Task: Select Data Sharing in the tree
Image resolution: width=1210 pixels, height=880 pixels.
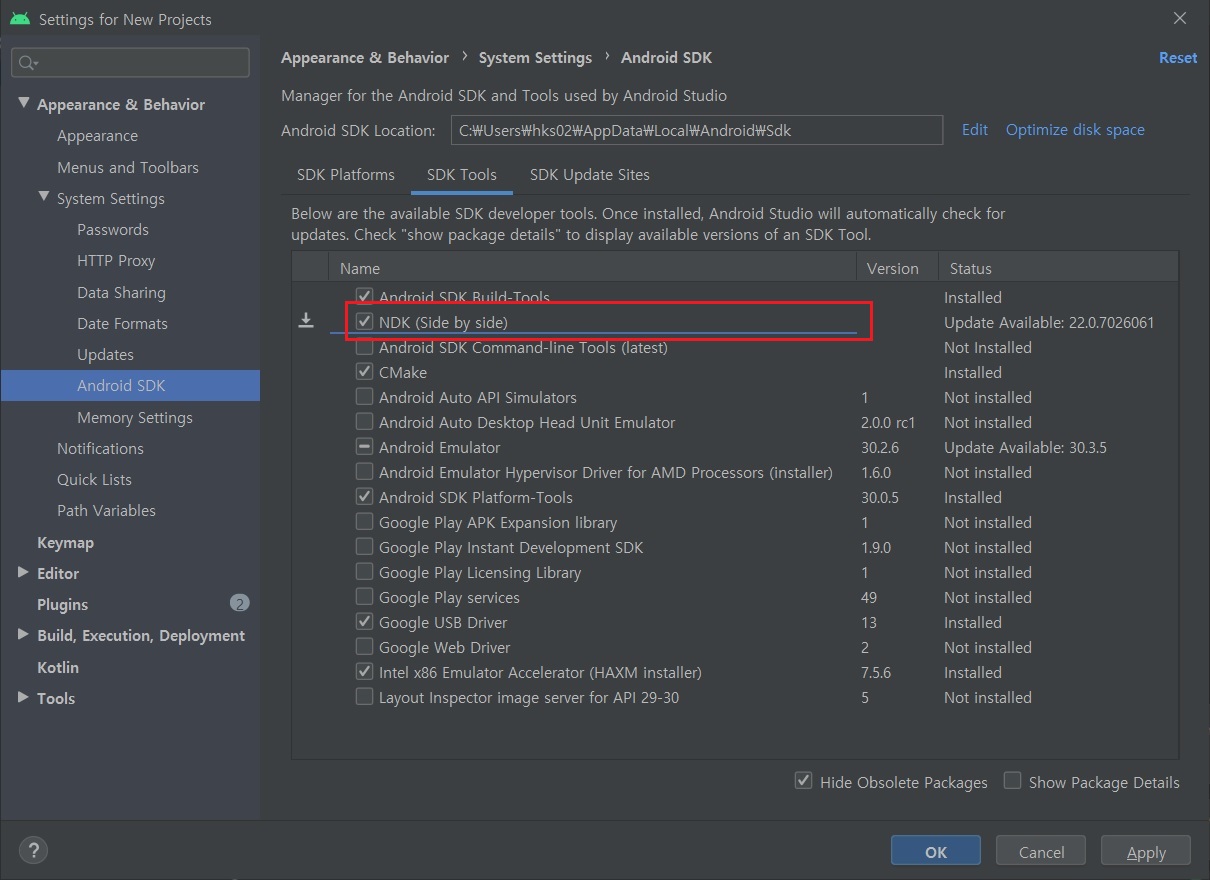Action: pyautogui.click(x=121, y=292)
